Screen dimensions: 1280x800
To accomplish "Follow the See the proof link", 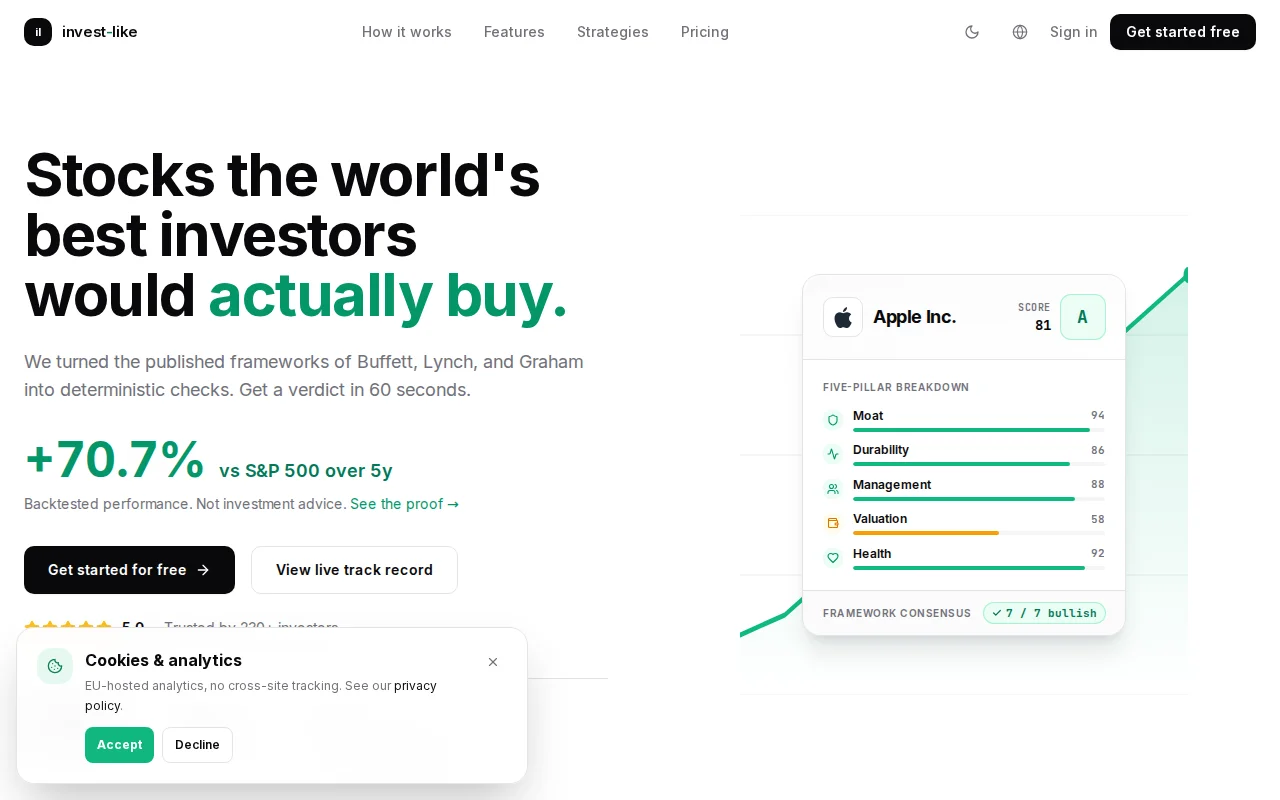I will coord(405,504).
